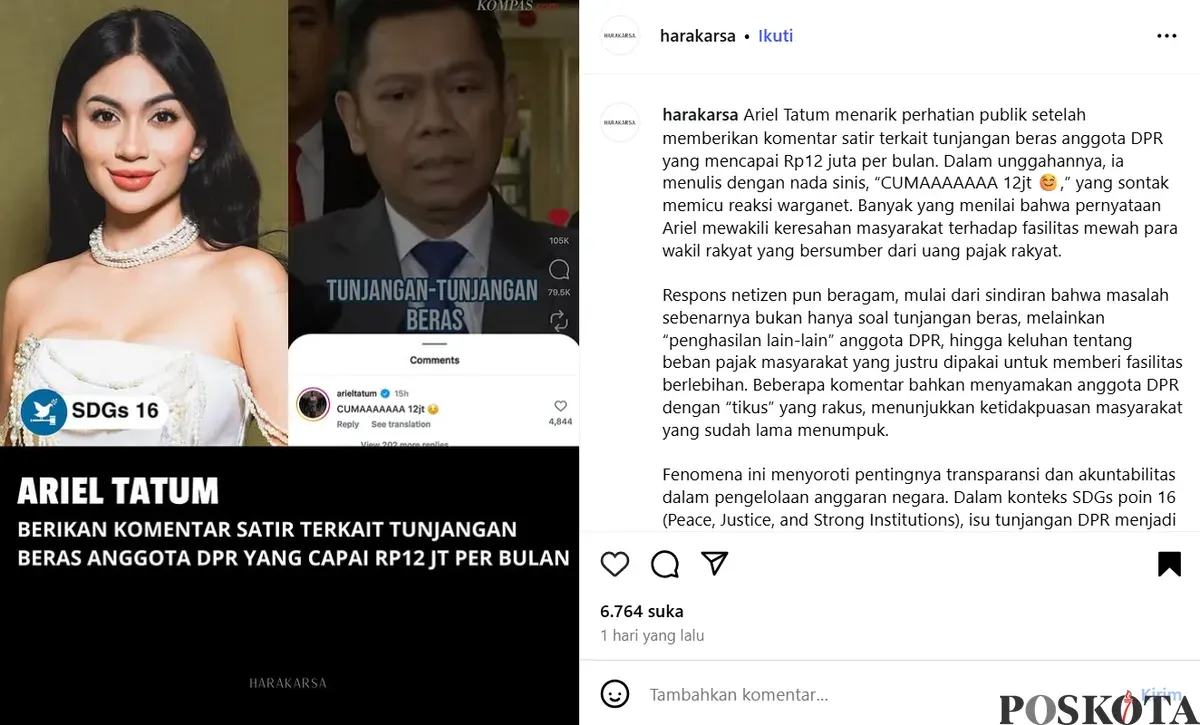Like the post with heart icon
This screenshot has width=1200, height=725.
(615, 564)
